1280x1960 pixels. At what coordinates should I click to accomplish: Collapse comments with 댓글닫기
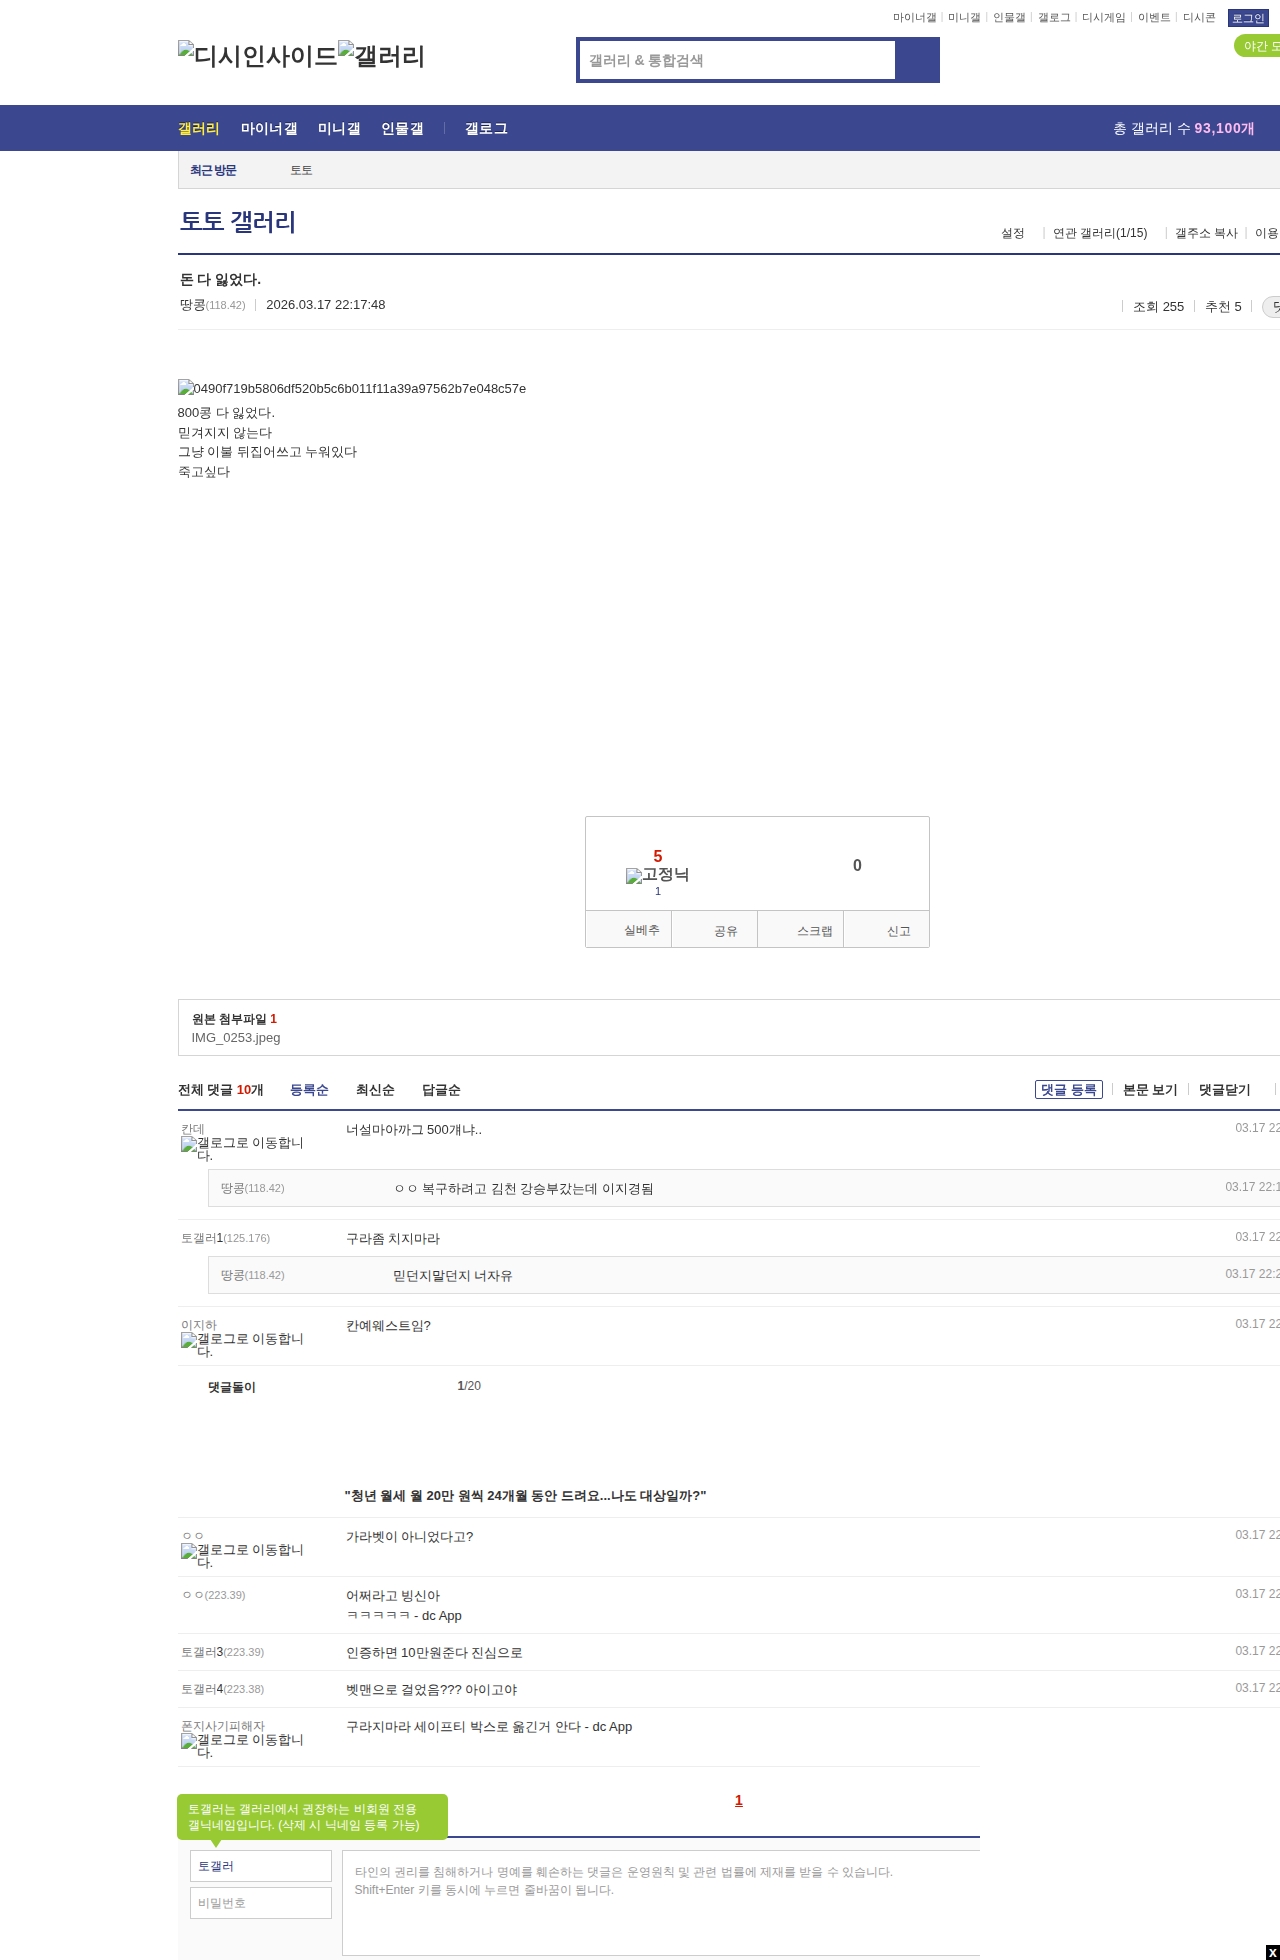(1224, 1090)
